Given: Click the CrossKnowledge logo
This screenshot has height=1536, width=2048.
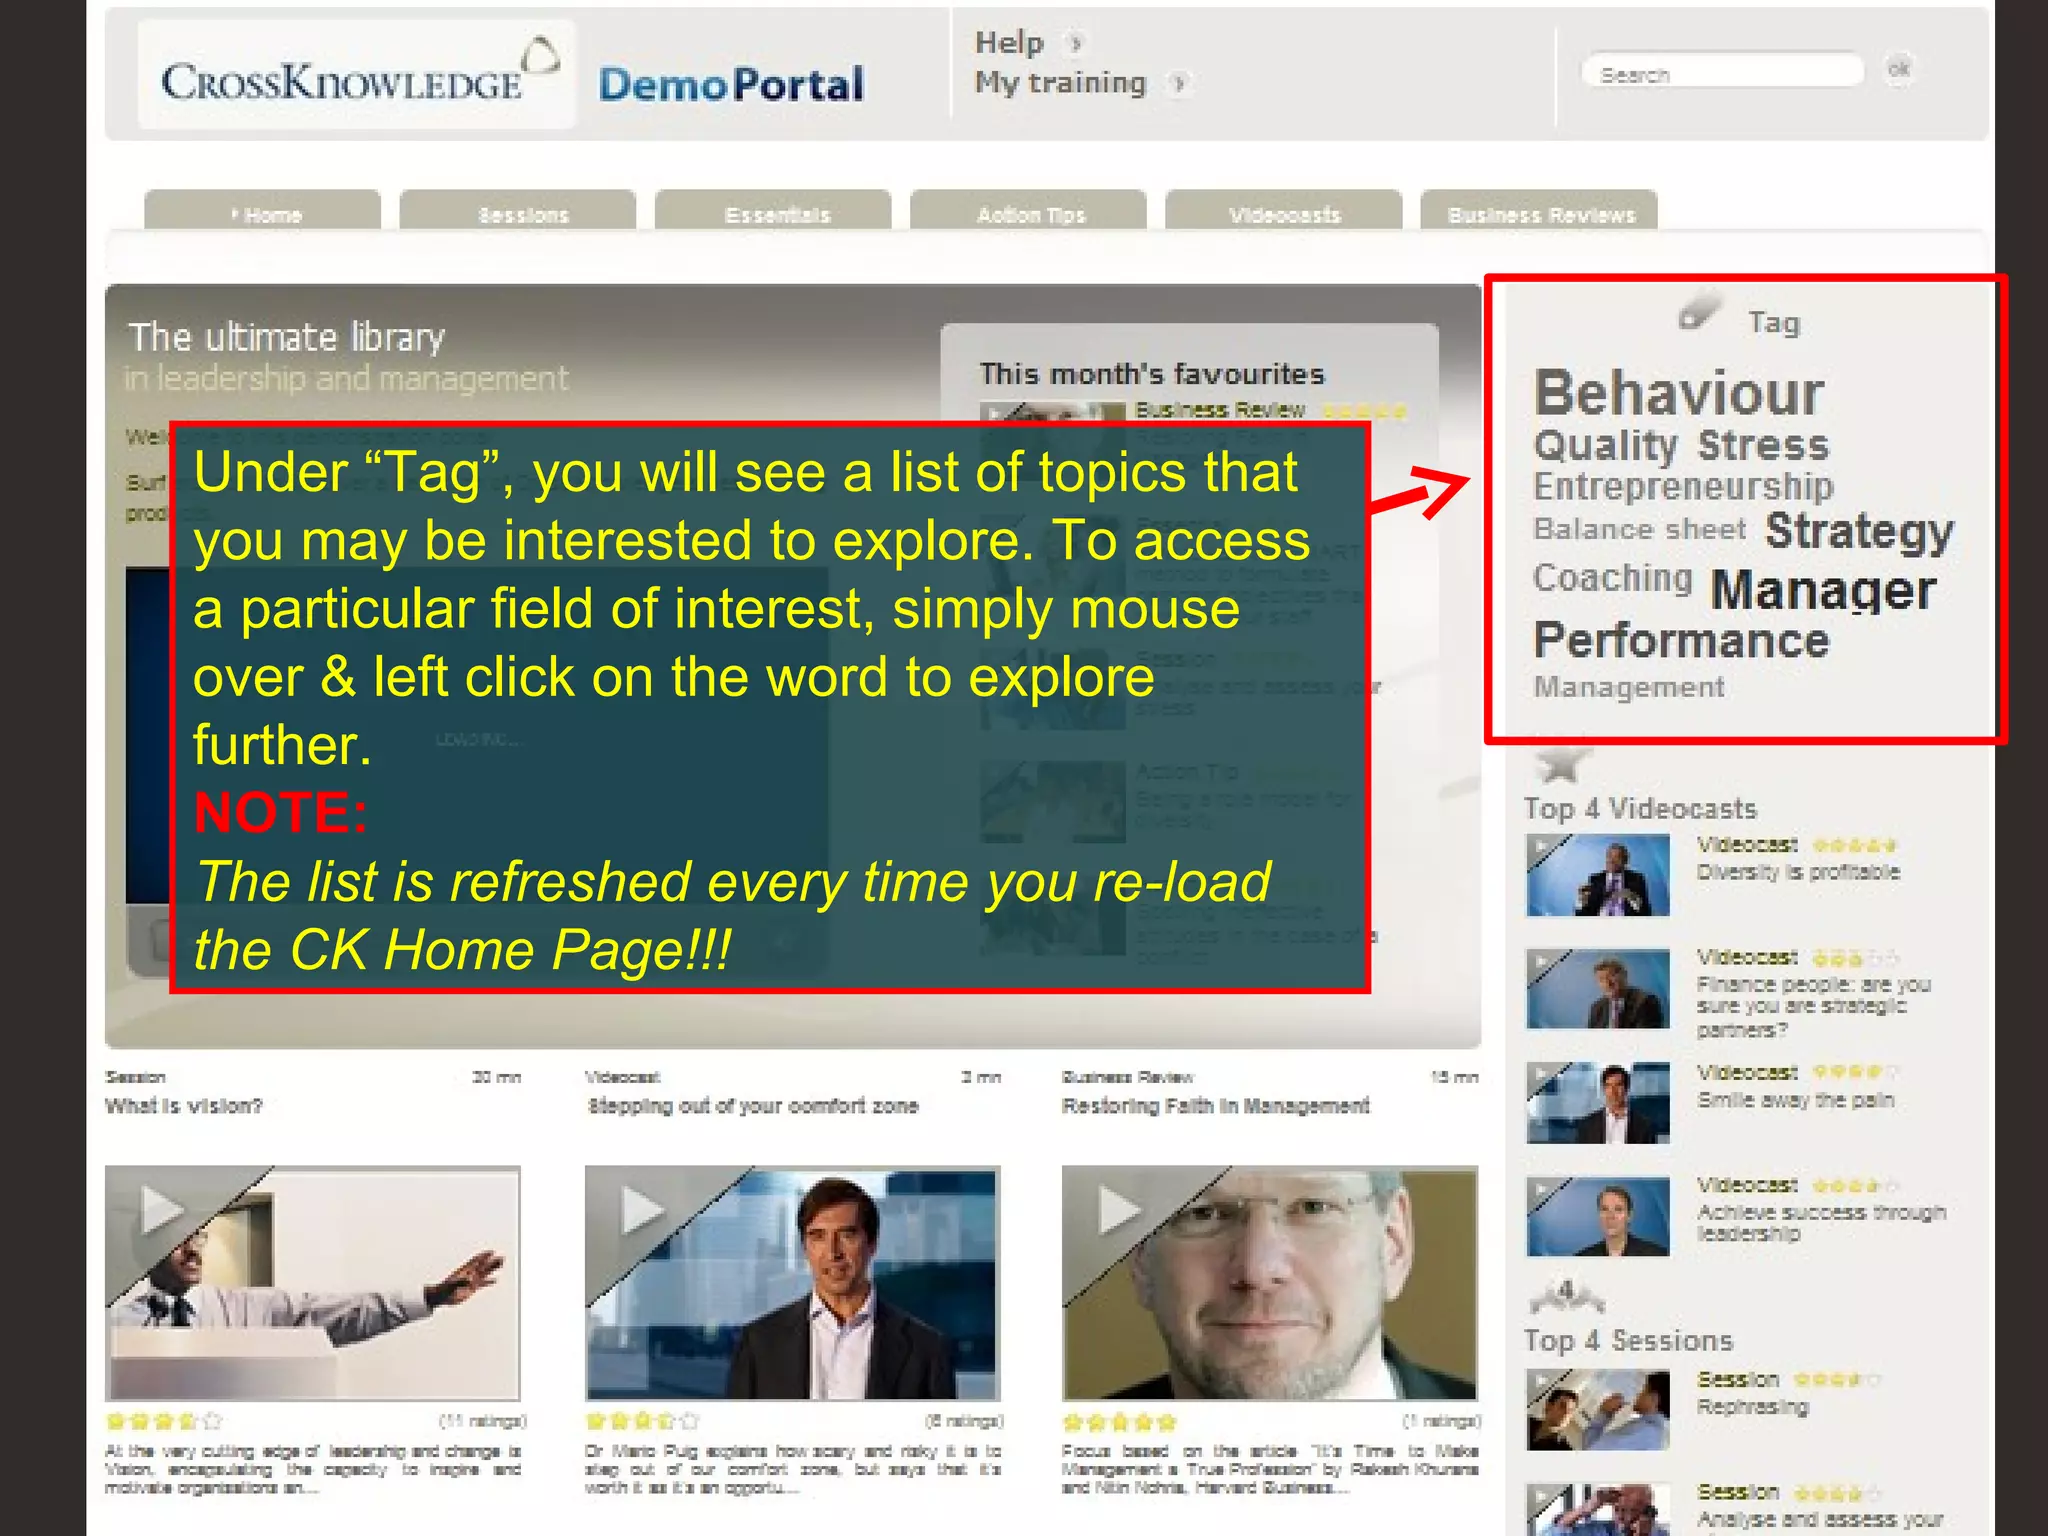Looking at the screenshot, I should (357, 74).
